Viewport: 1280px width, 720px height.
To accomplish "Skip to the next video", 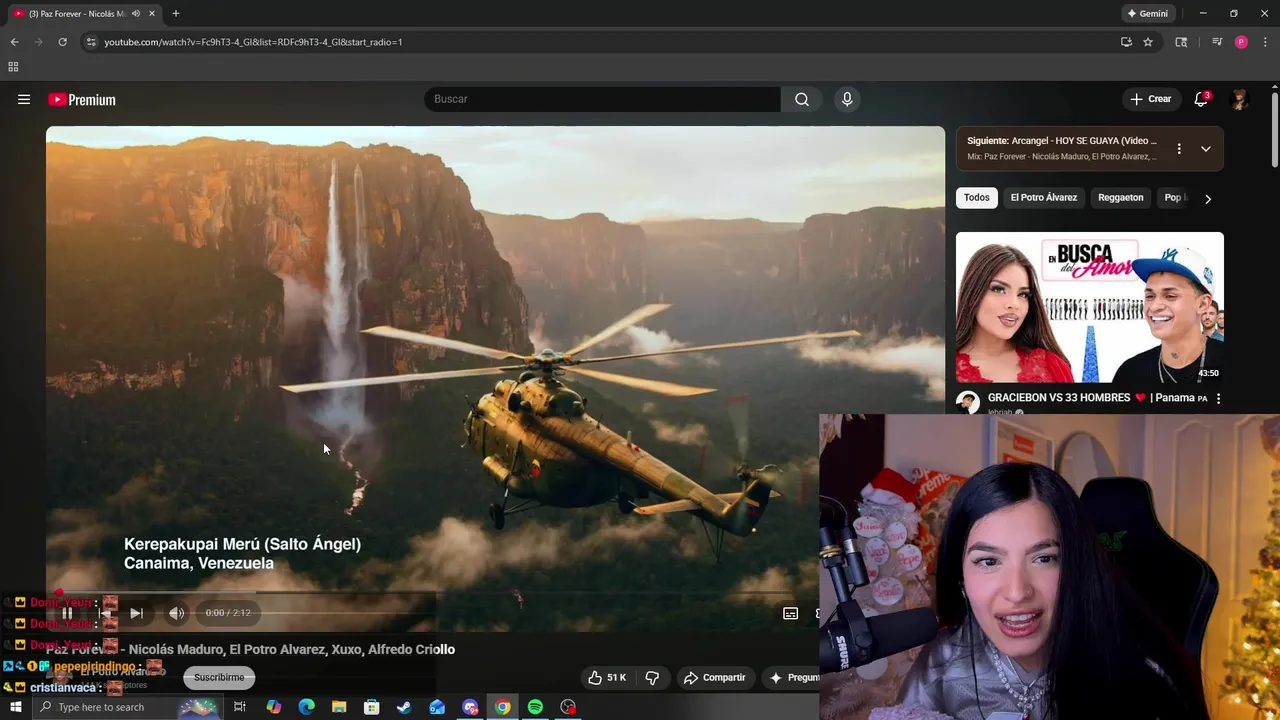I will (136, 613).
